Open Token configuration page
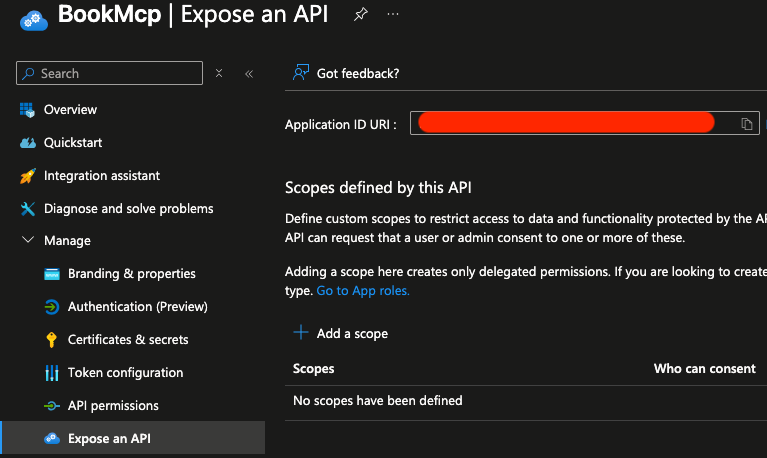767x458 pixels. pyautogui.click(x=125, y=373)
